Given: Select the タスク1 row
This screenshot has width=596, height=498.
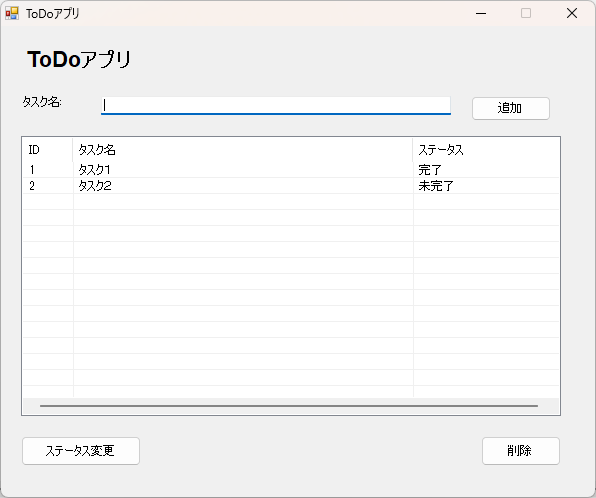Looking at the screenshot, I should pyautogui.click(x=291, y=170).
